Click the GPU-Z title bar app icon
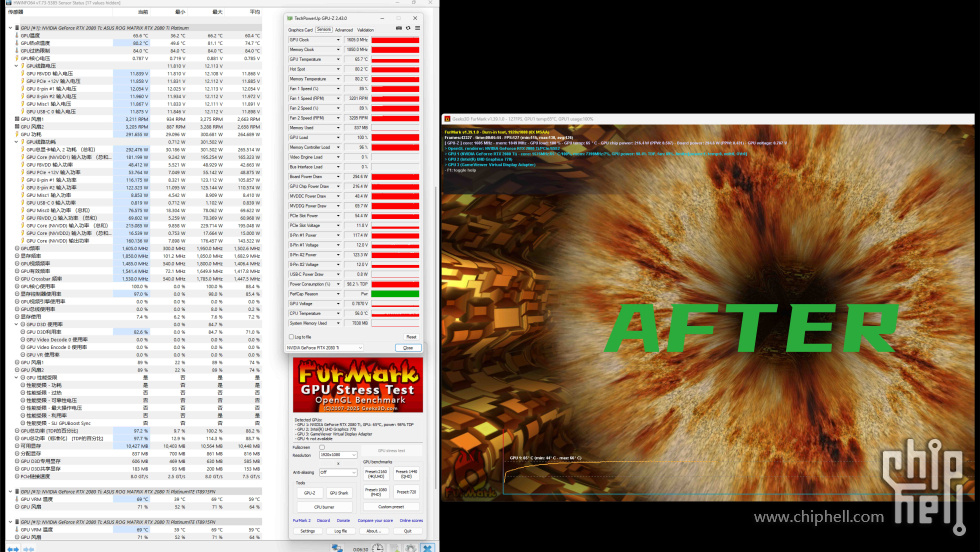The width and height of the screenshot is (980, 552). click(x=289, y=18)
